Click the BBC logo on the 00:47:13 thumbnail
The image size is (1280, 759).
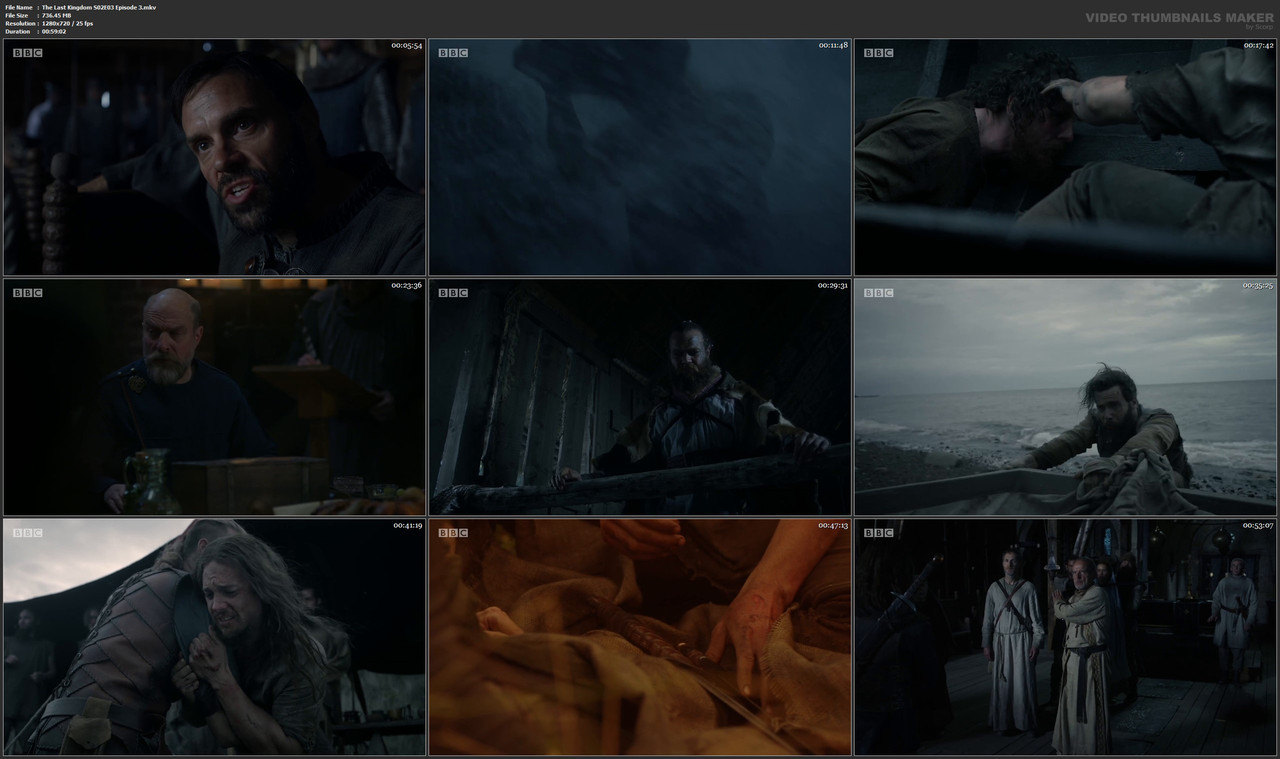tap(452, 532)
